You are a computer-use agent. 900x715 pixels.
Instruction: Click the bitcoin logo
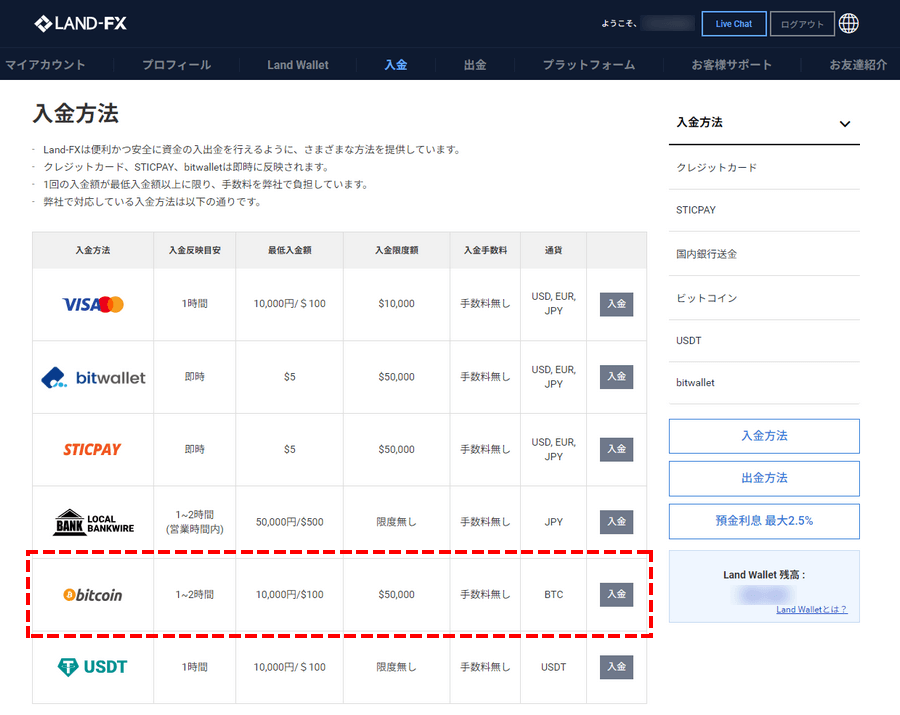(x=93, y=595)
